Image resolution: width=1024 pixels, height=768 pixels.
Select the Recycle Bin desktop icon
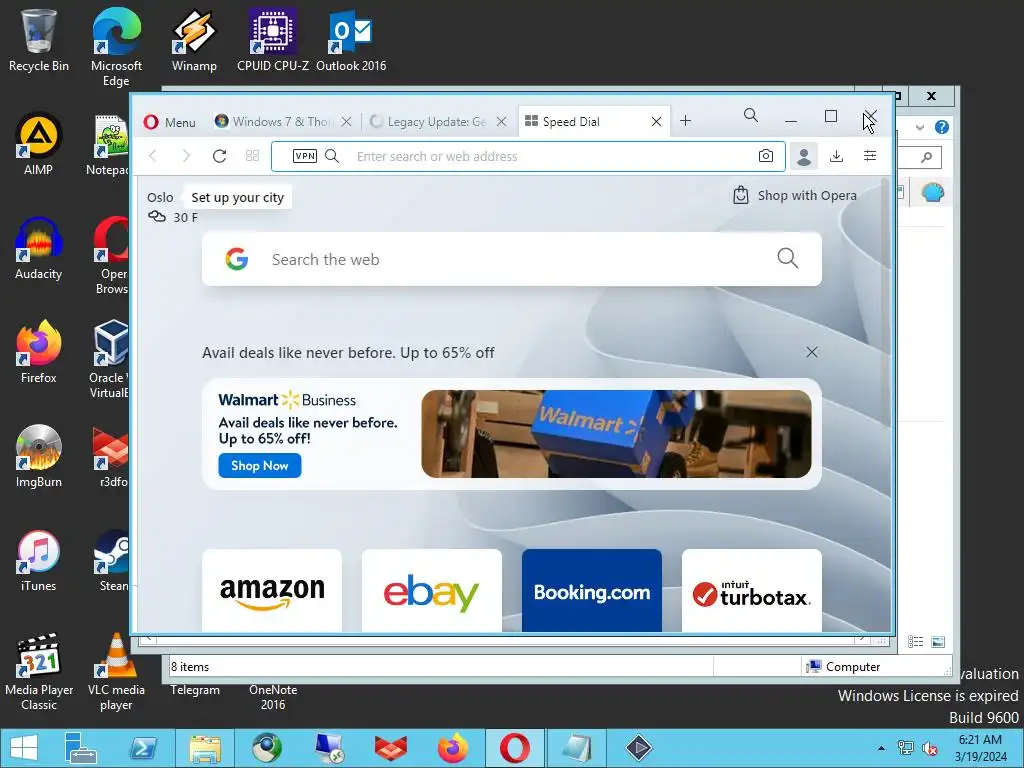[39, 40]
